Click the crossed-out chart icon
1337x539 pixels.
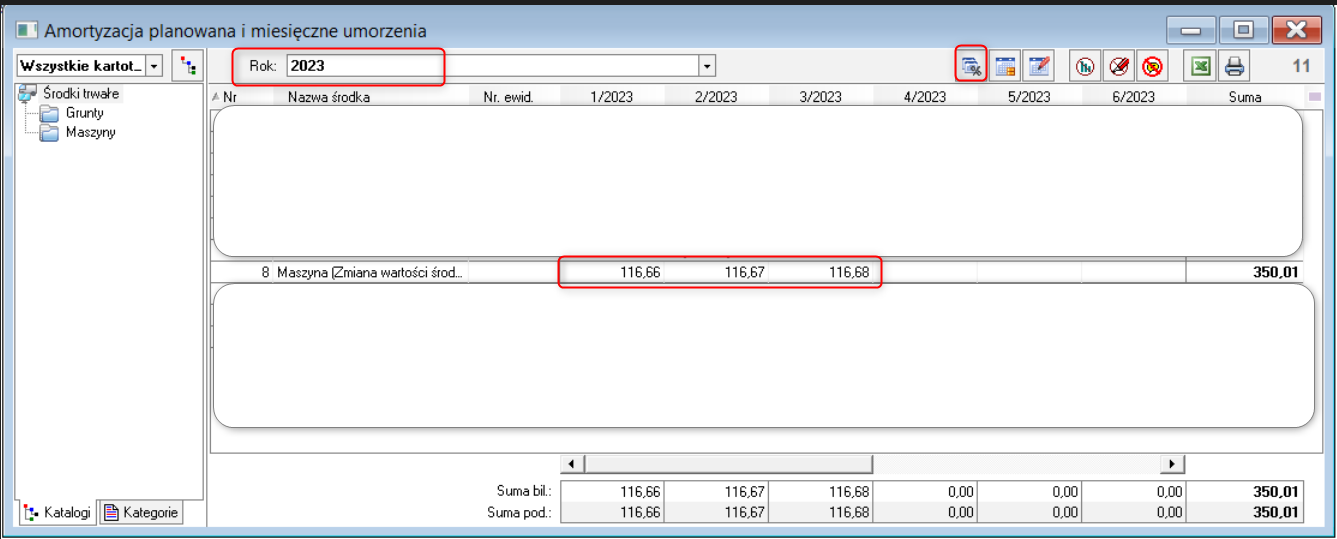point(1085,66)
